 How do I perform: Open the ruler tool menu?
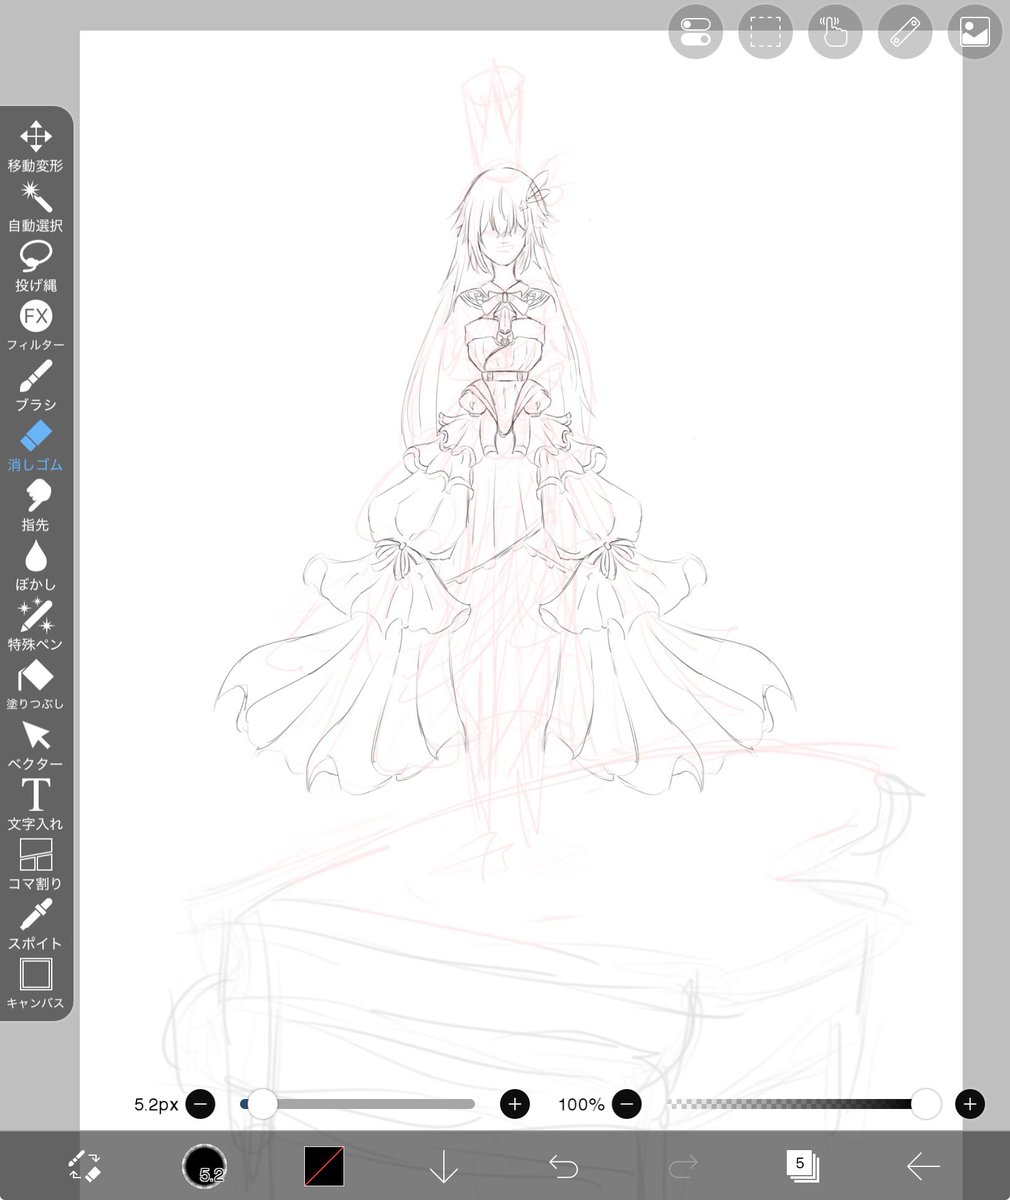point(905,31)
